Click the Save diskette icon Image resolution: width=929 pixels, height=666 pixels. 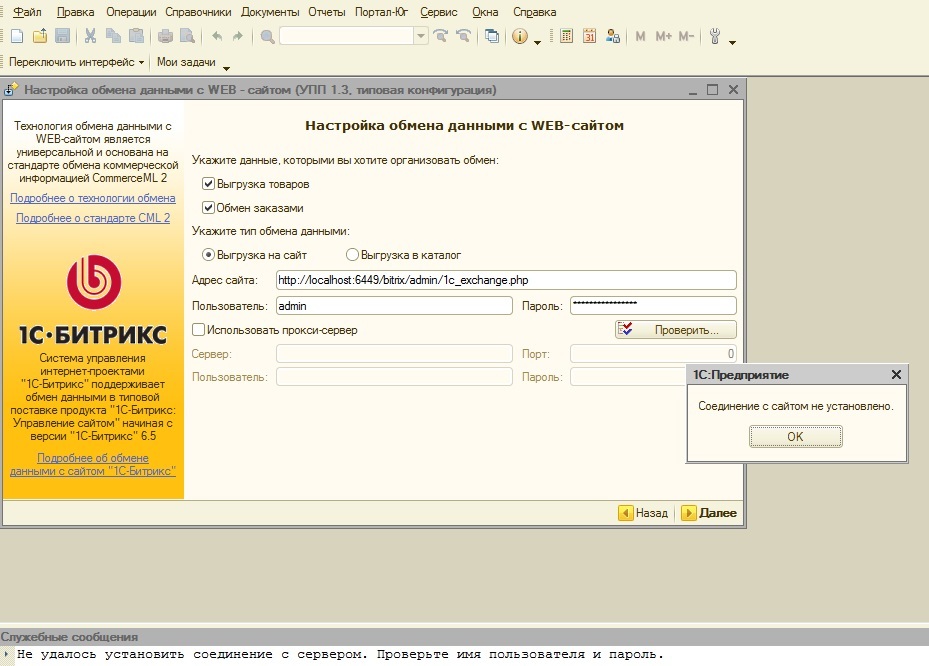[x=62, y=36]
